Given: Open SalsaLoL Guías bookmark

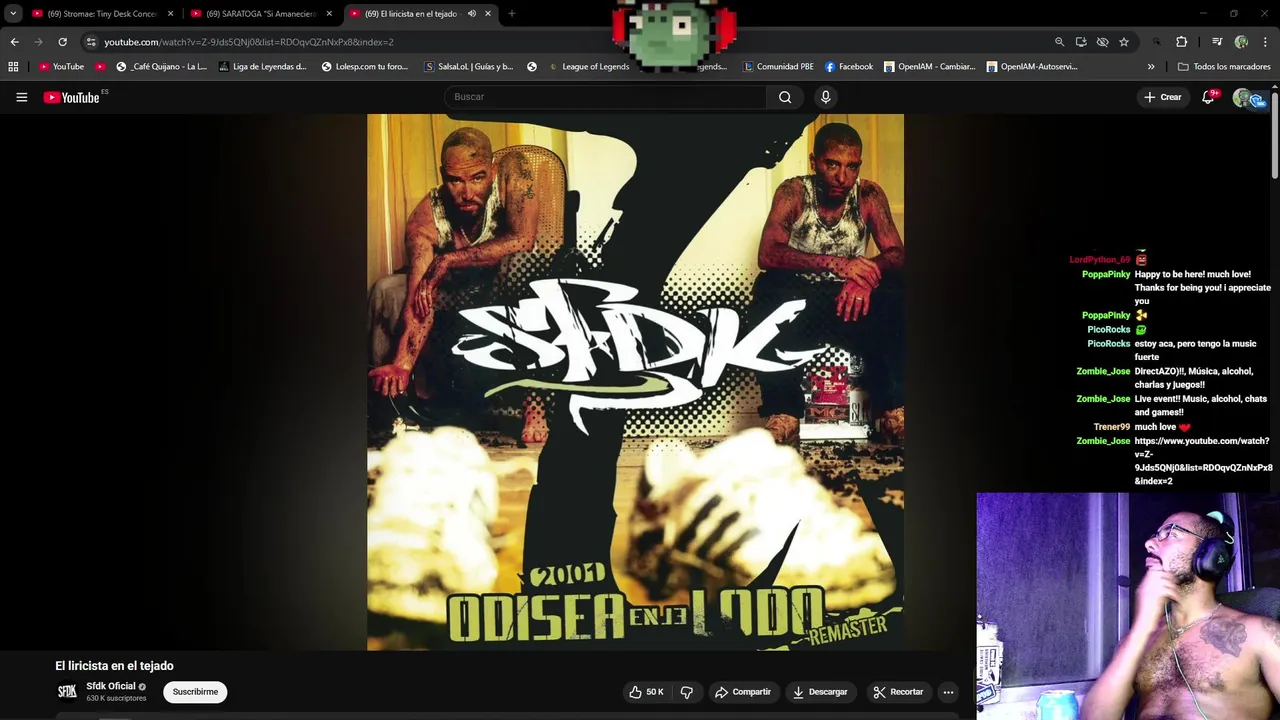Looking at the screenshot, I should tap(469, 67).
